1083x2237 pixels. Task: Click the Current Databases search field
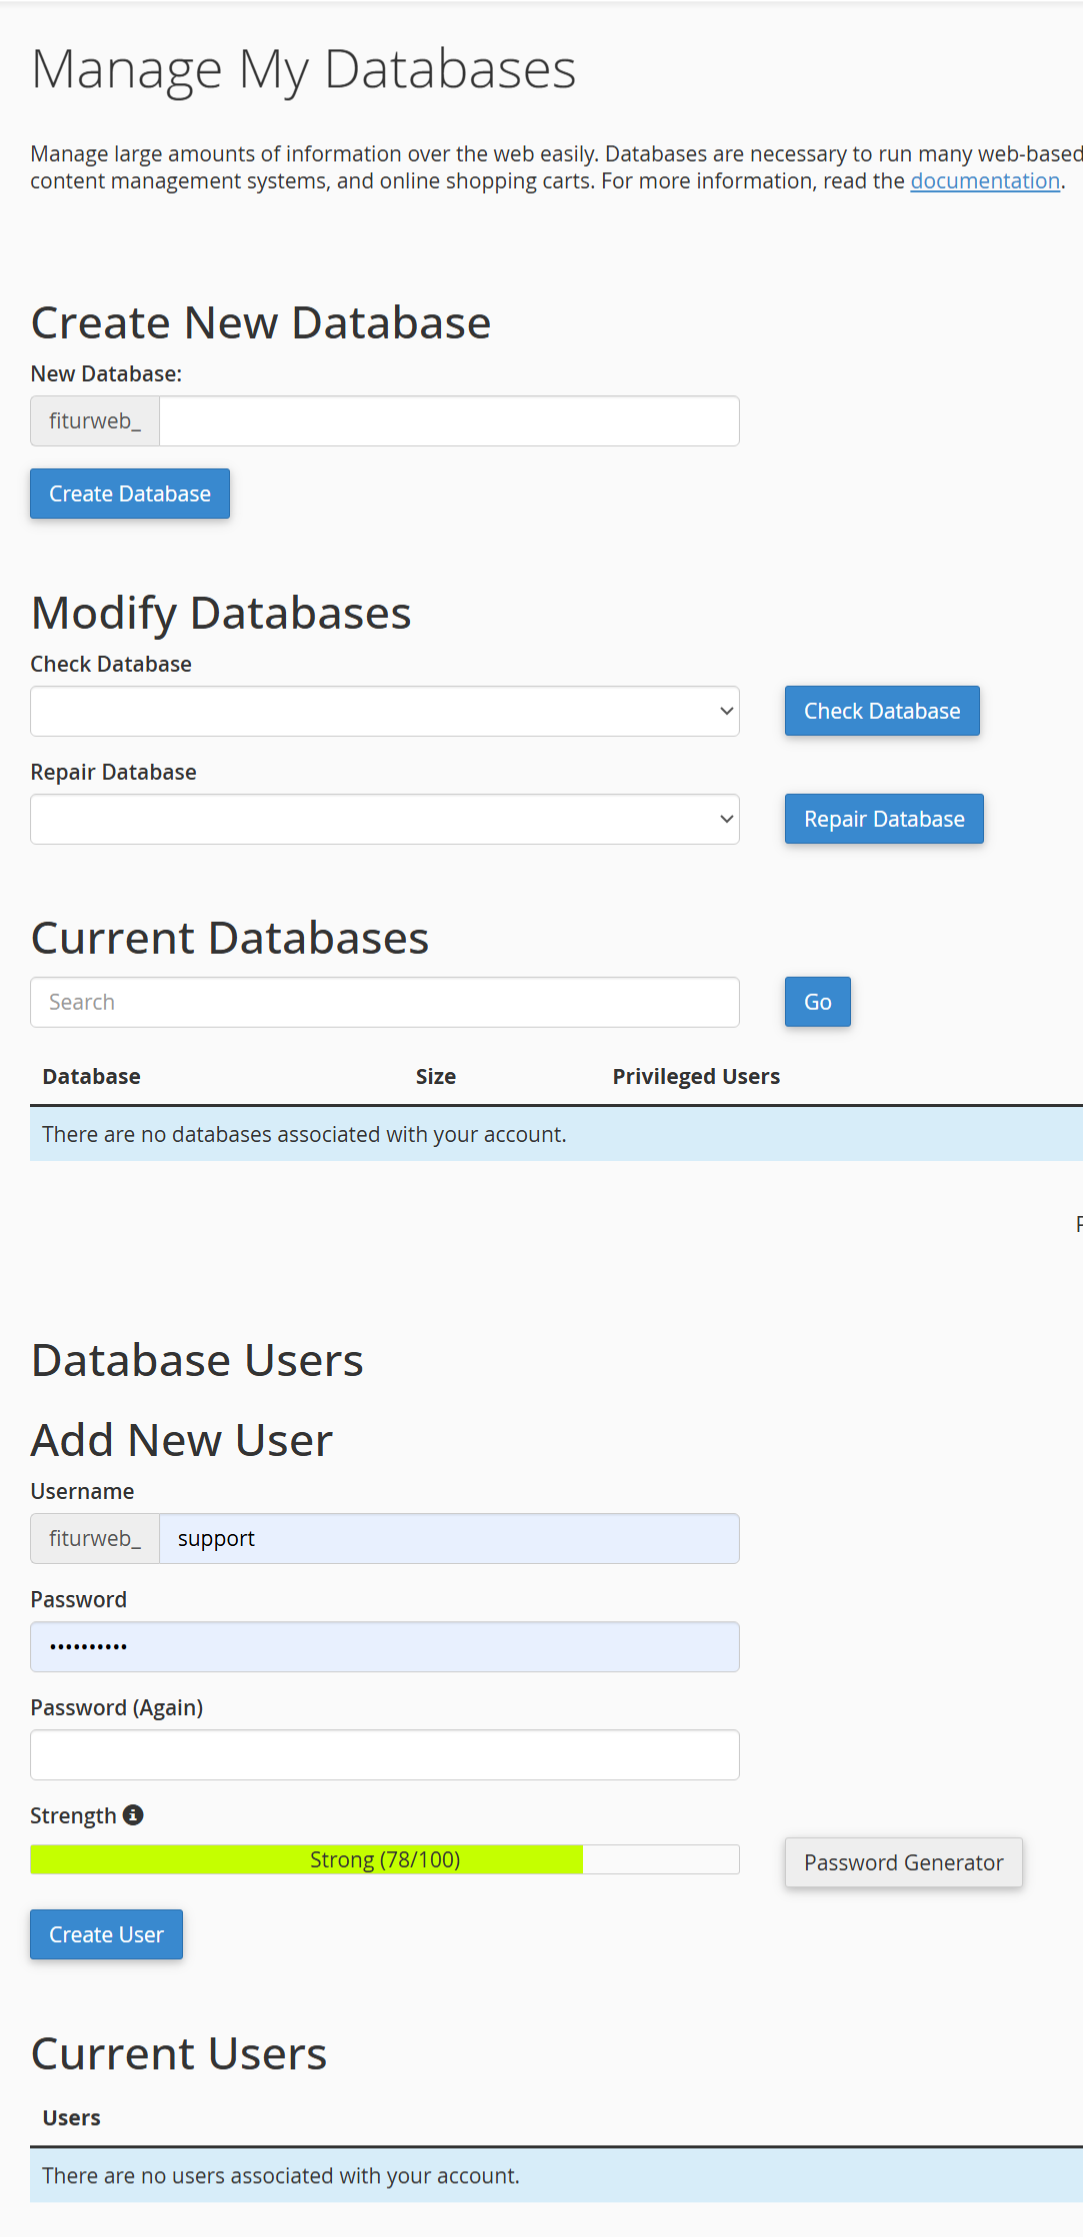[x=385, y=1002]
